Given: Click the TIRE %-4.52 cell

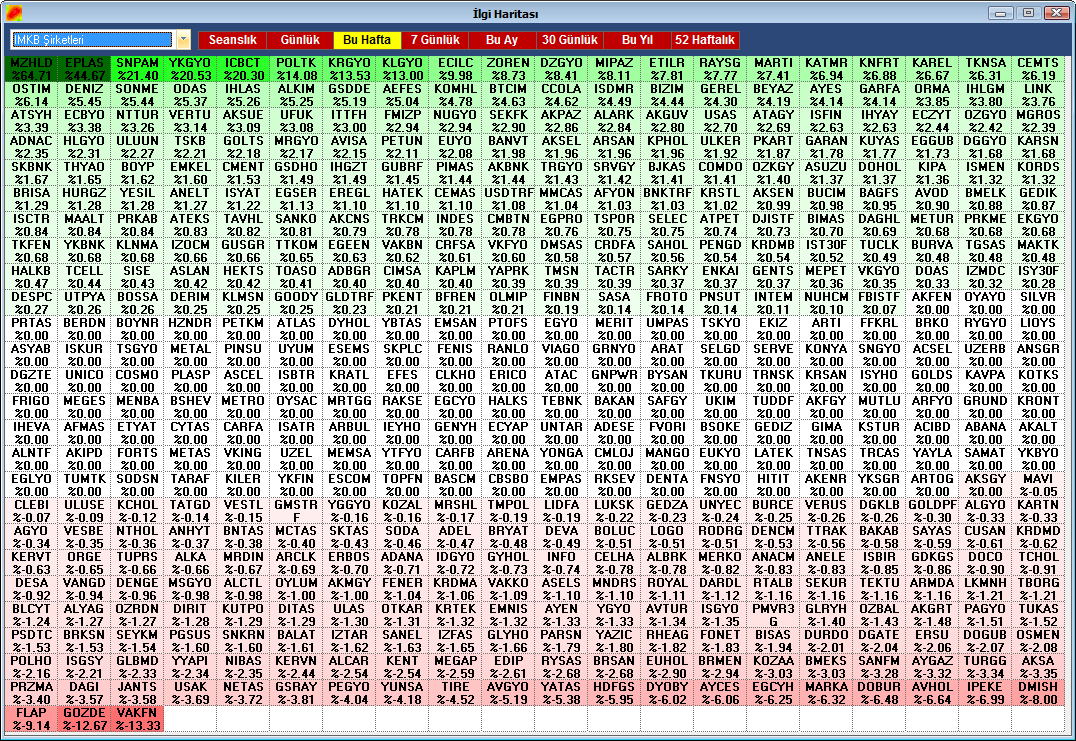Looking at the screenshot, I should pyautogui.click(x=456, y=694).
